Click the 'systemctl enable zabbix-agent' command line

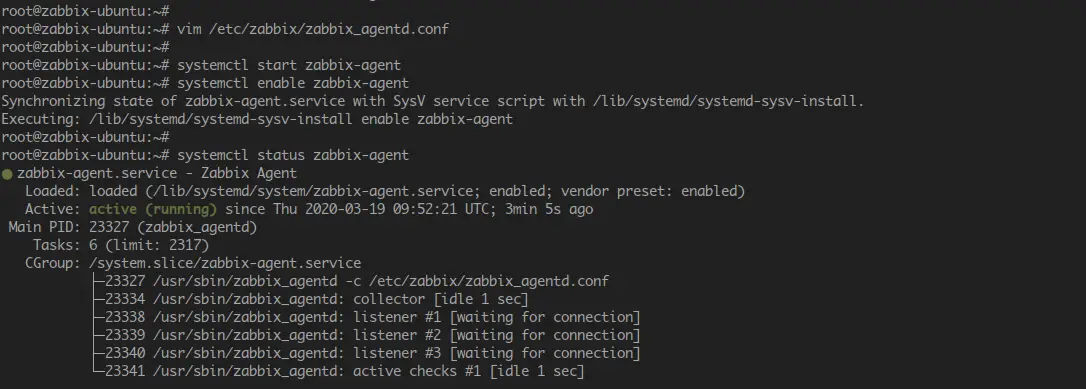[293, 83]
